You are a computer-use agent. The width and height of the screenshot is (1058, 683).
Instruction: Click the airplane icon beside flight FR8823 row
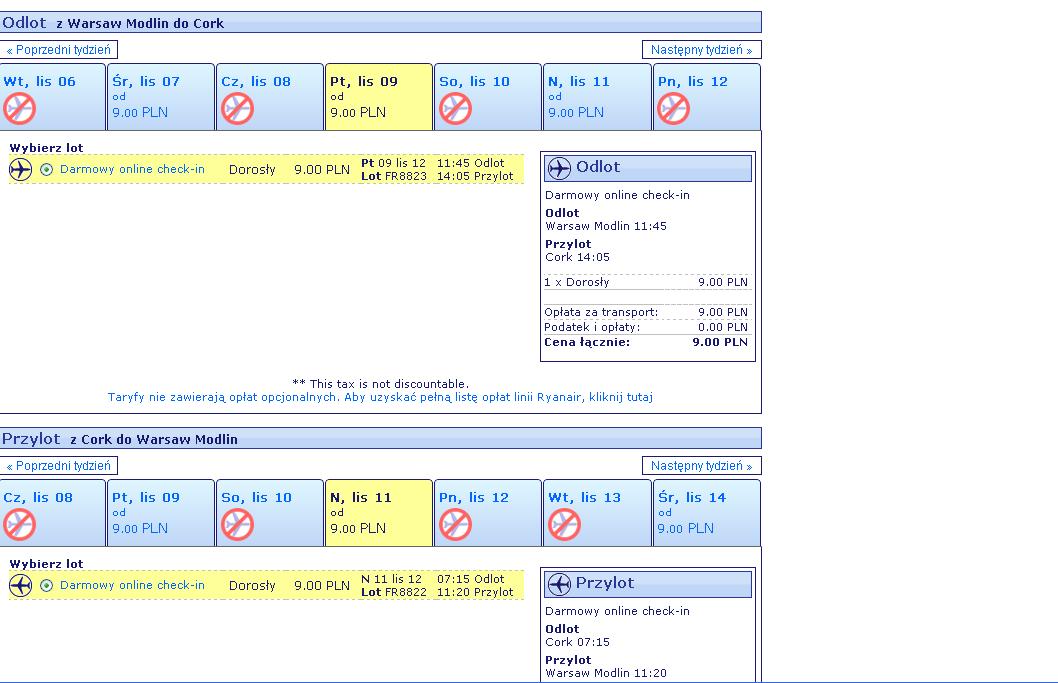(x=20, y=169)
